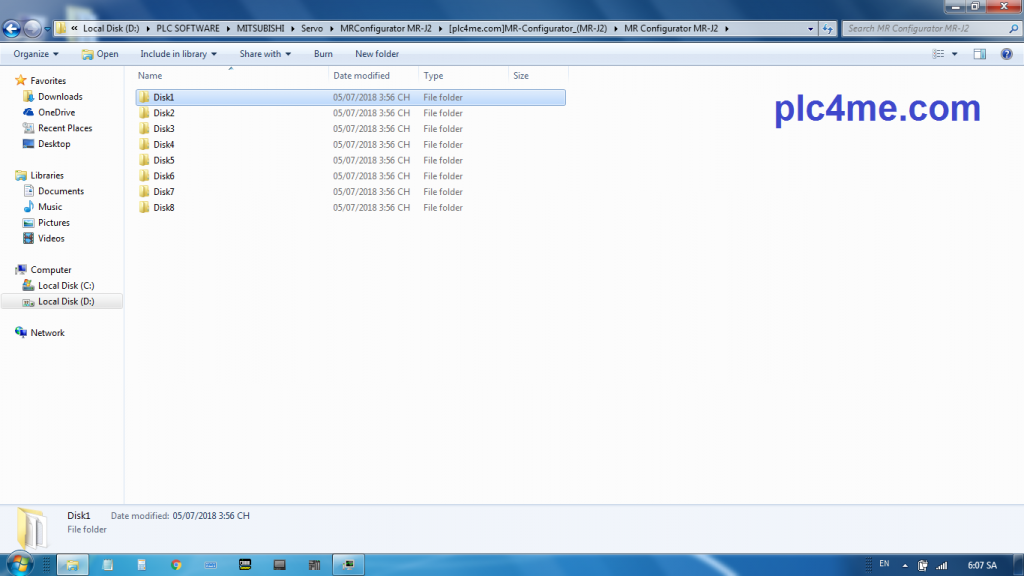Toggle the preview pane icon
The height and width of the screenshot is (576, 1024).
[x=980, y=54]
